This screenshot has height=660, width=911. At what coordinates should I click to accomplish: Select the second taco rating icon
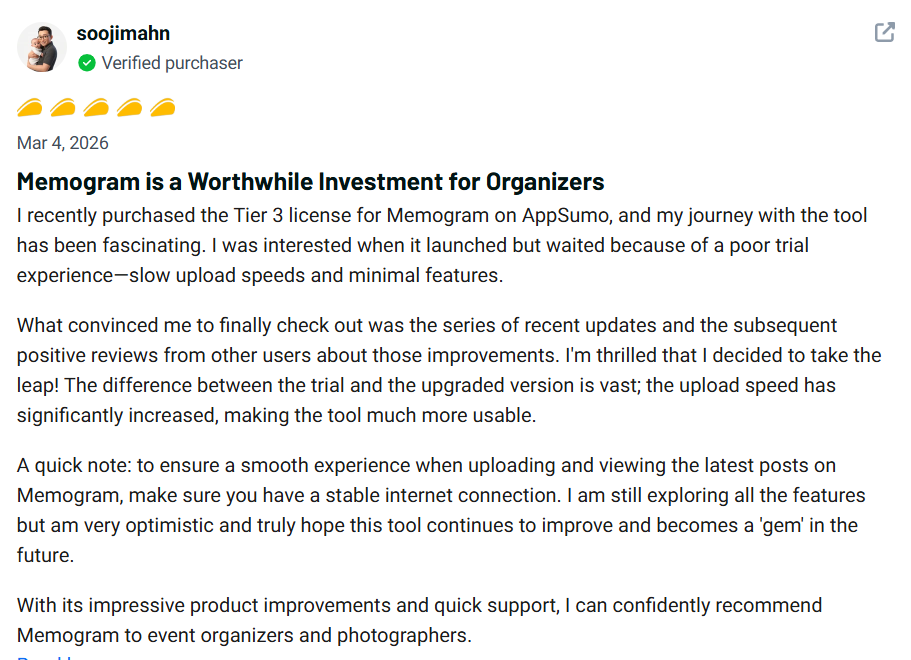pyautogui.click(x=63, y=107)
